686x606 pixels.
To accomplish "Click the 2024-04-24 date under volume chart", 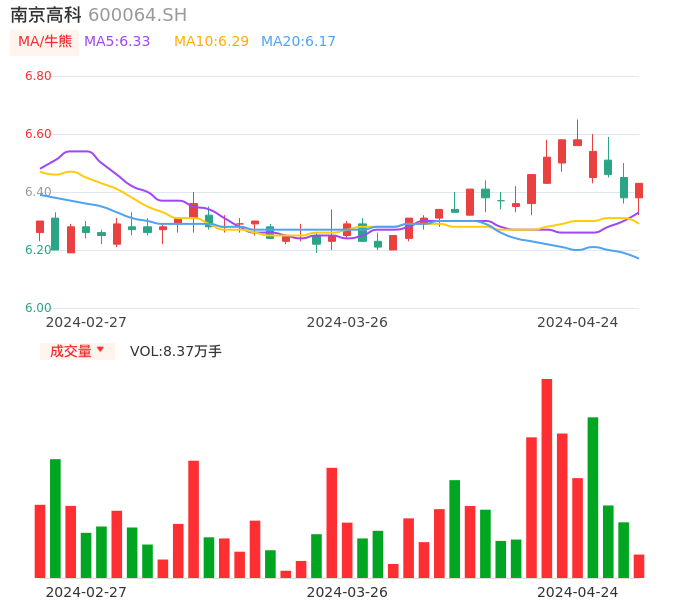I will pyautogui.click(x=578, y=592).
